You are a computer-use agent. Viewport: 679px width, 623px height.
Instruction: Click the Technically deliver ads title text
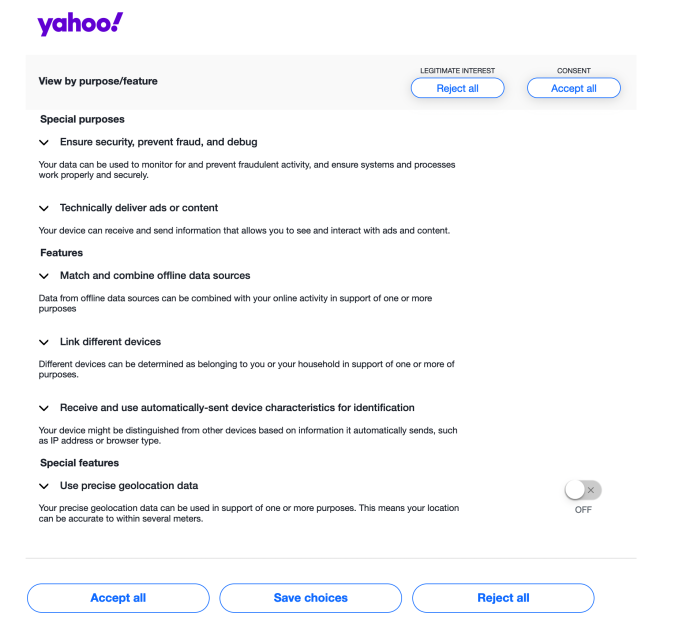pyautogui.click(x=139, y=208)
